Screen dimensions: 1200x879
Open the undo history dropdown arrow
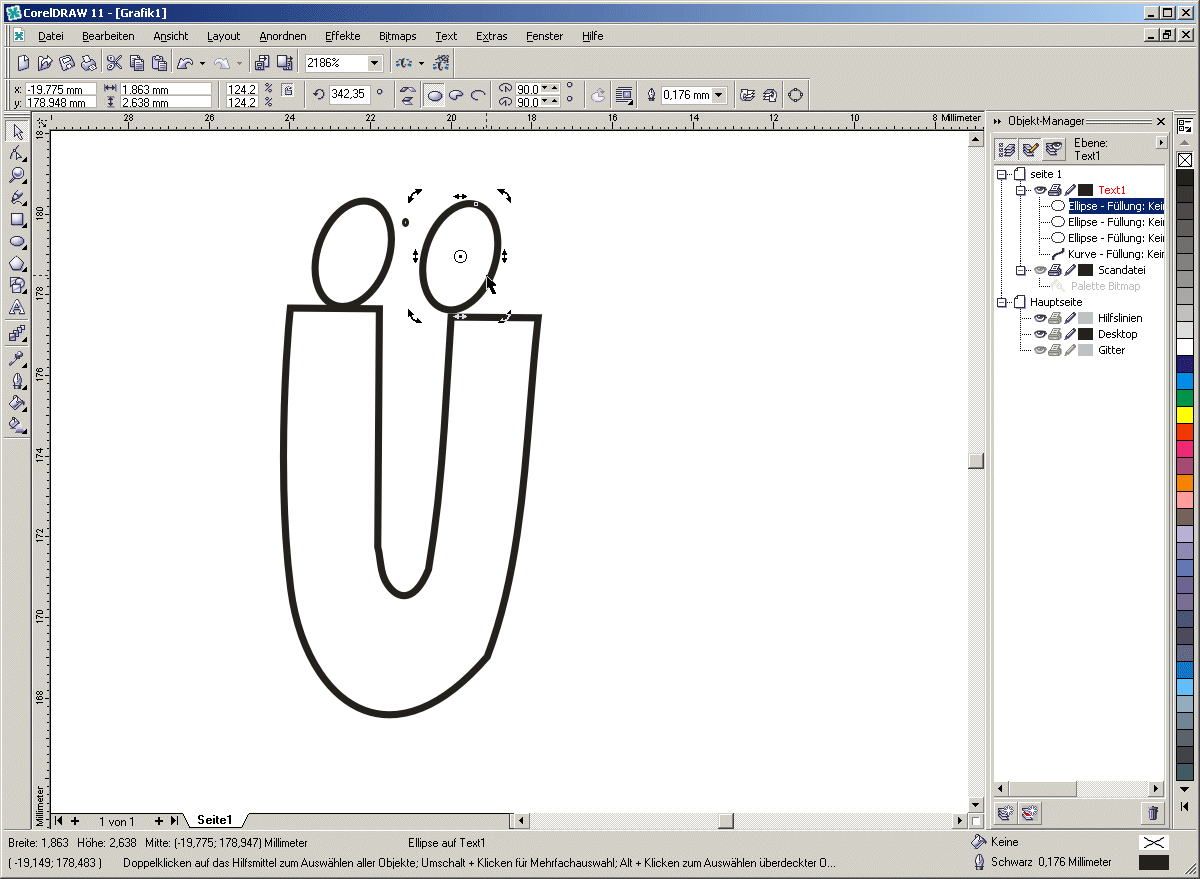coord(202,63)
